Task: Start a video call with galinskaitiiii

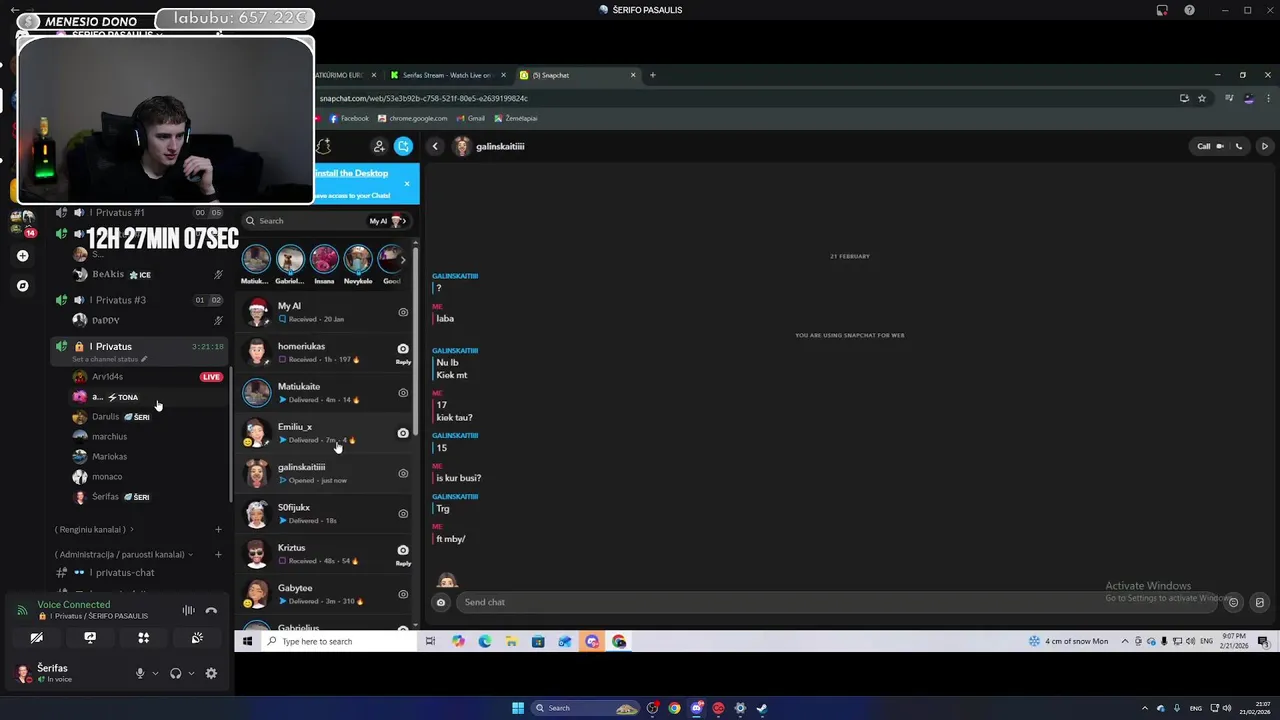Action: coord(1220,146)
